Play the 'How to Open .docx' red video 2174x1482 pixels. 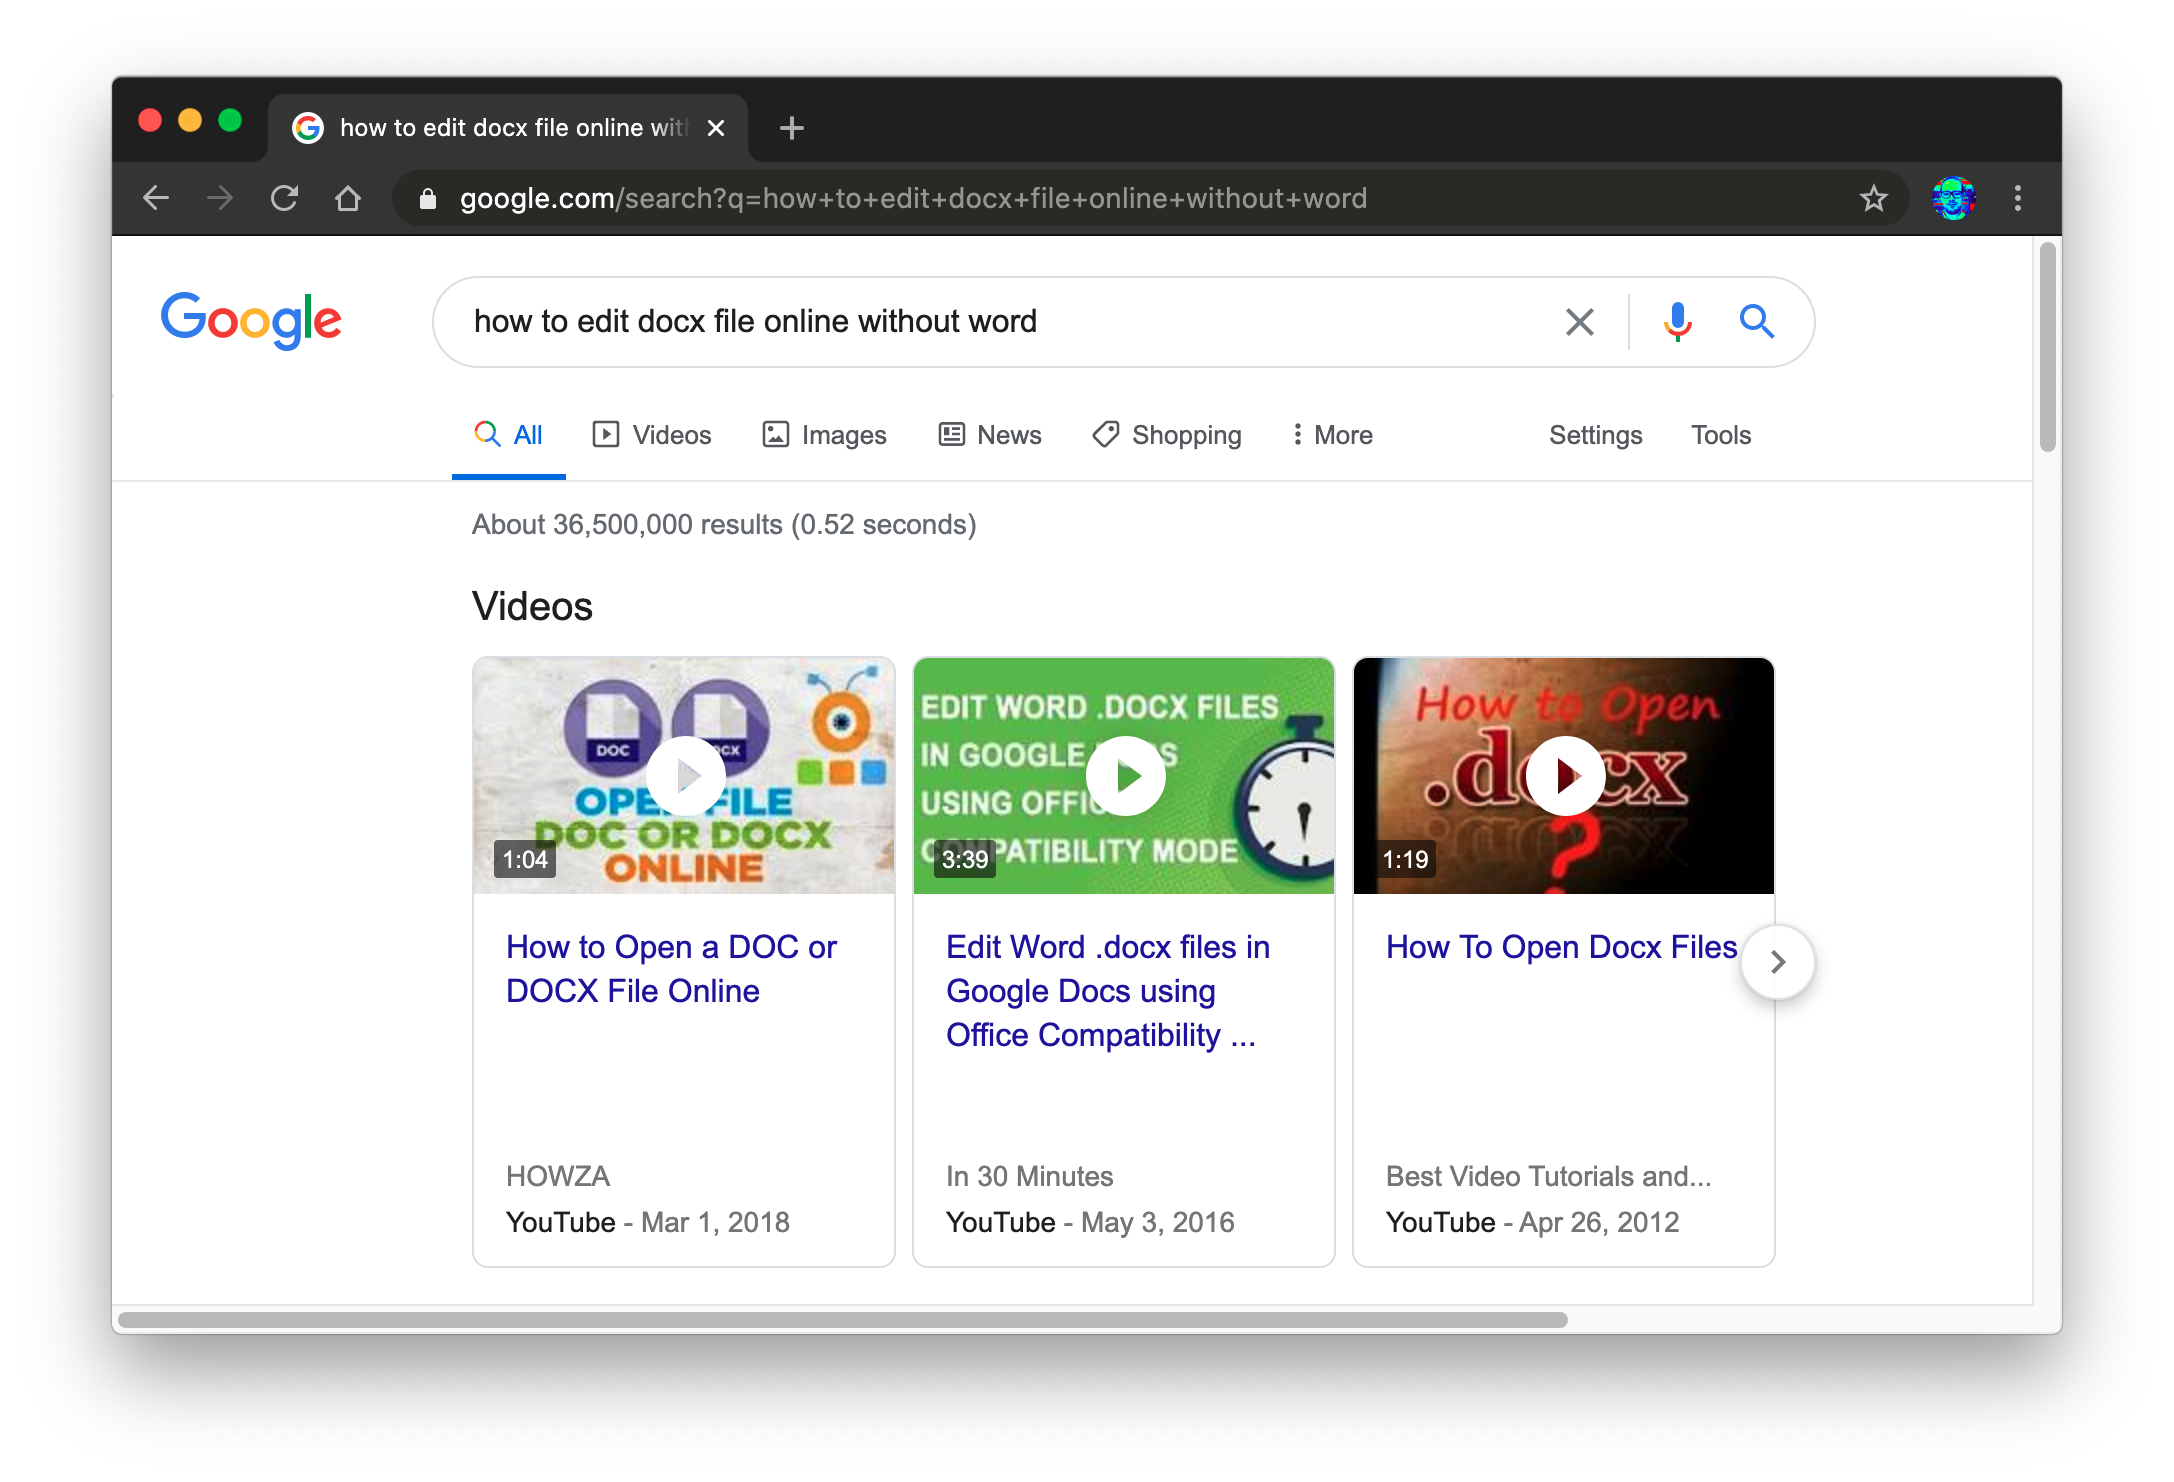(x=1565, y=775)
